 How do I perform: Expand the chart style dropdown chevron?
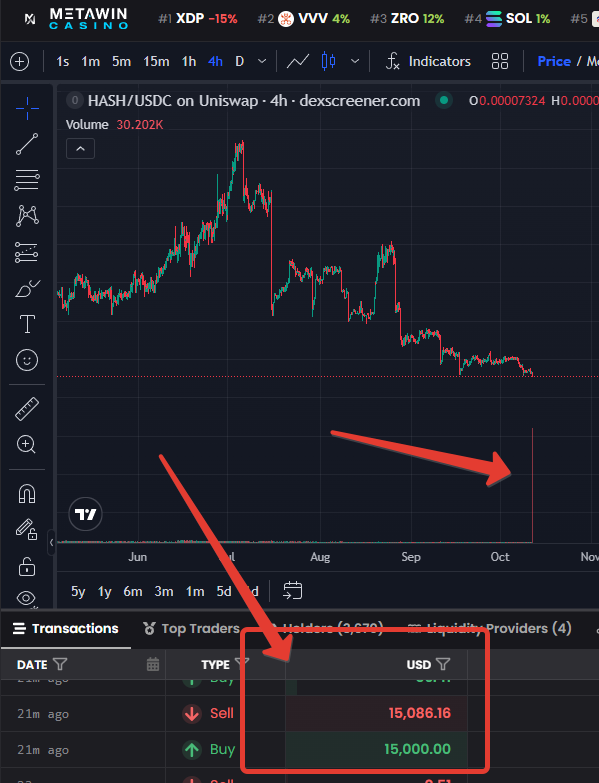355,61
